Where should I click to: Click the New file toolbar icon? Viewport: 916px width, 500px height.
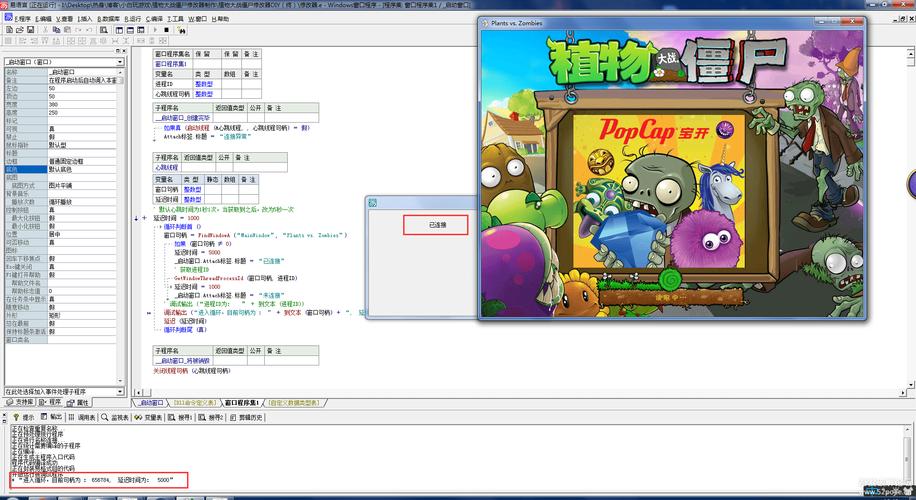click(x=9, y=29)
